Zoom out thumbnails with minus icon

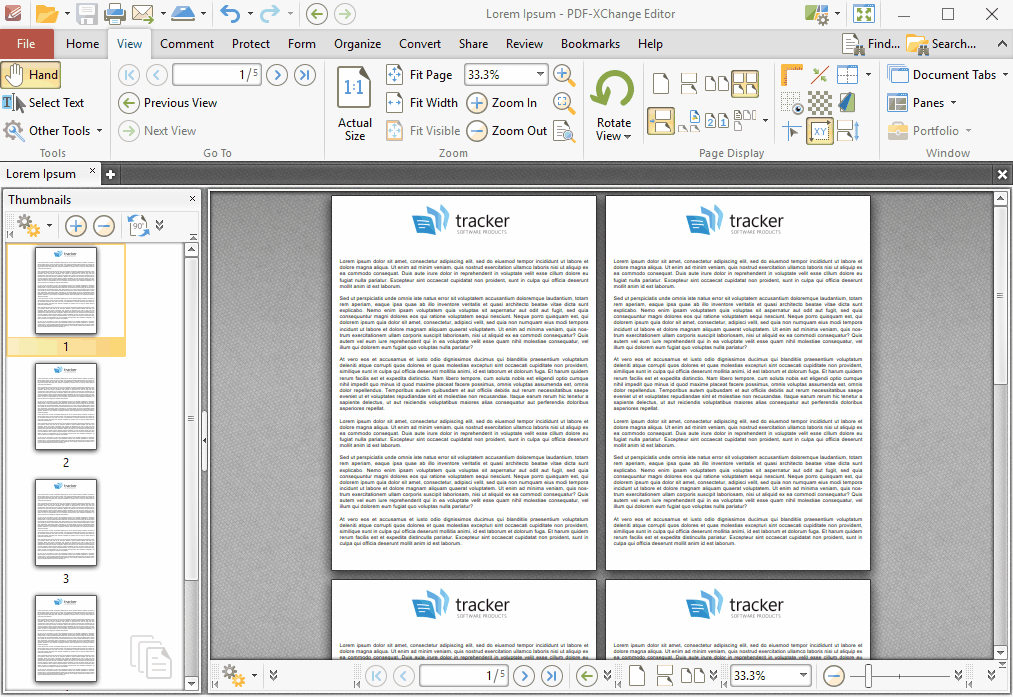point(104,226)
